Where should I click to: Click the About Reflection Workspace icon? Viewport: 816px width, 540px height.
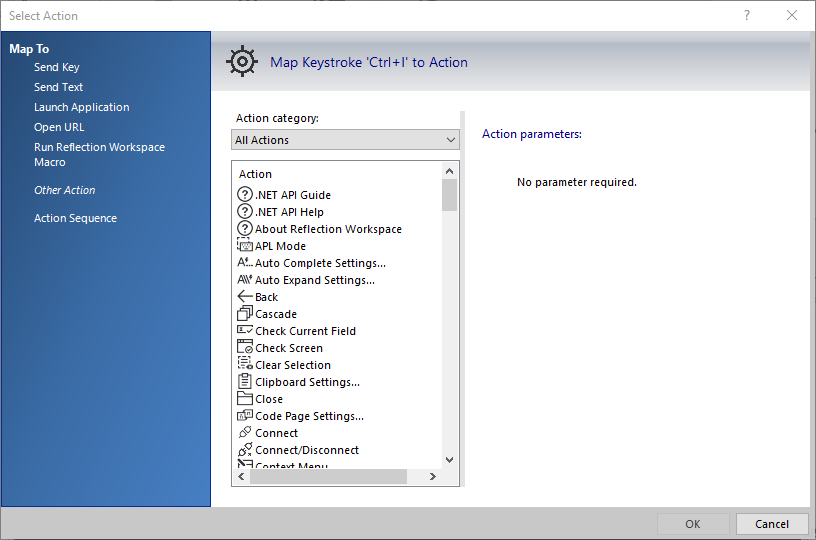(245, 229)
